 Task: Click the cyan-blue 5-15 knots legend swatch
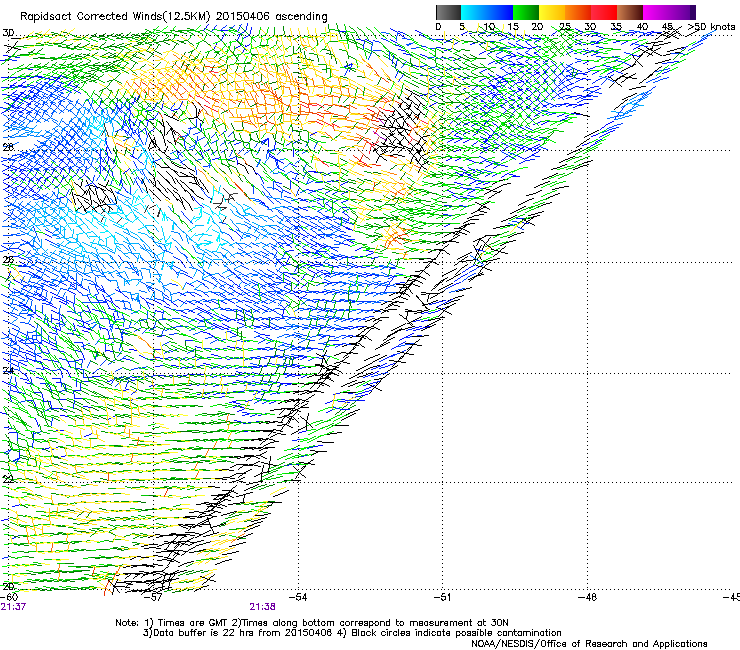click(487, 12)
